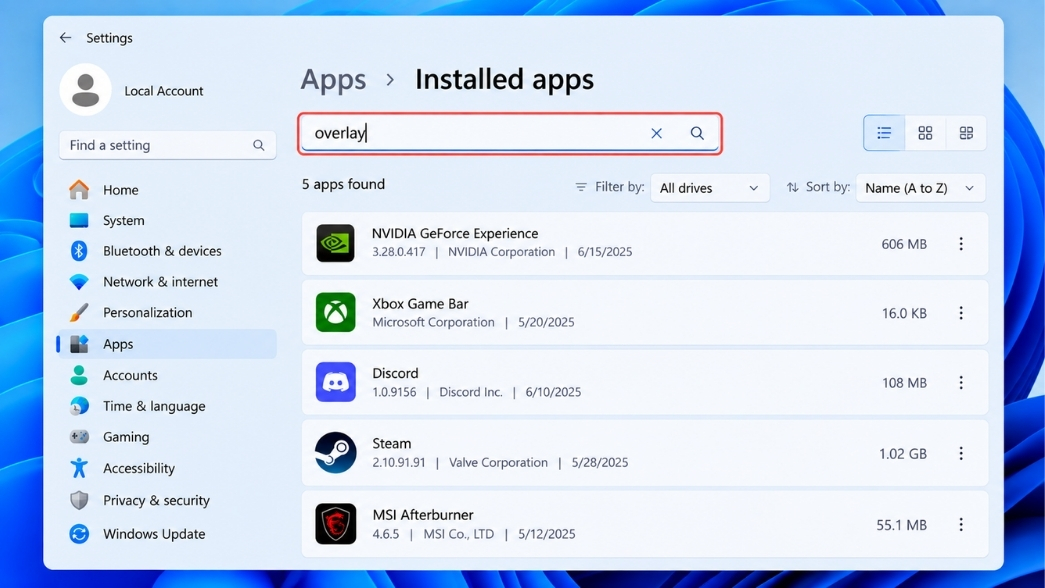Click the Privacy shield icon in sidebar
Viewport: 1045px width, 588px height.
(79, 500)
